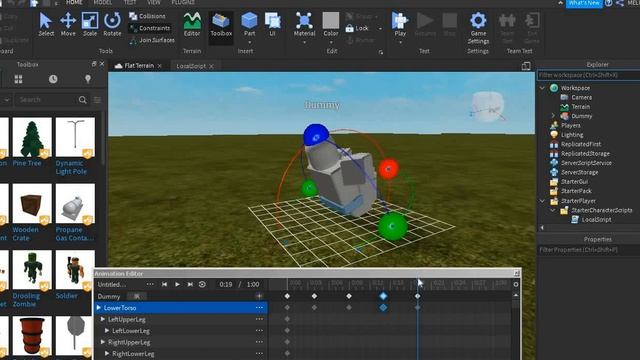Open Color picker in ribbon
Image resolution: width=640 pixels, height=360 pixels.
point(331,24)
